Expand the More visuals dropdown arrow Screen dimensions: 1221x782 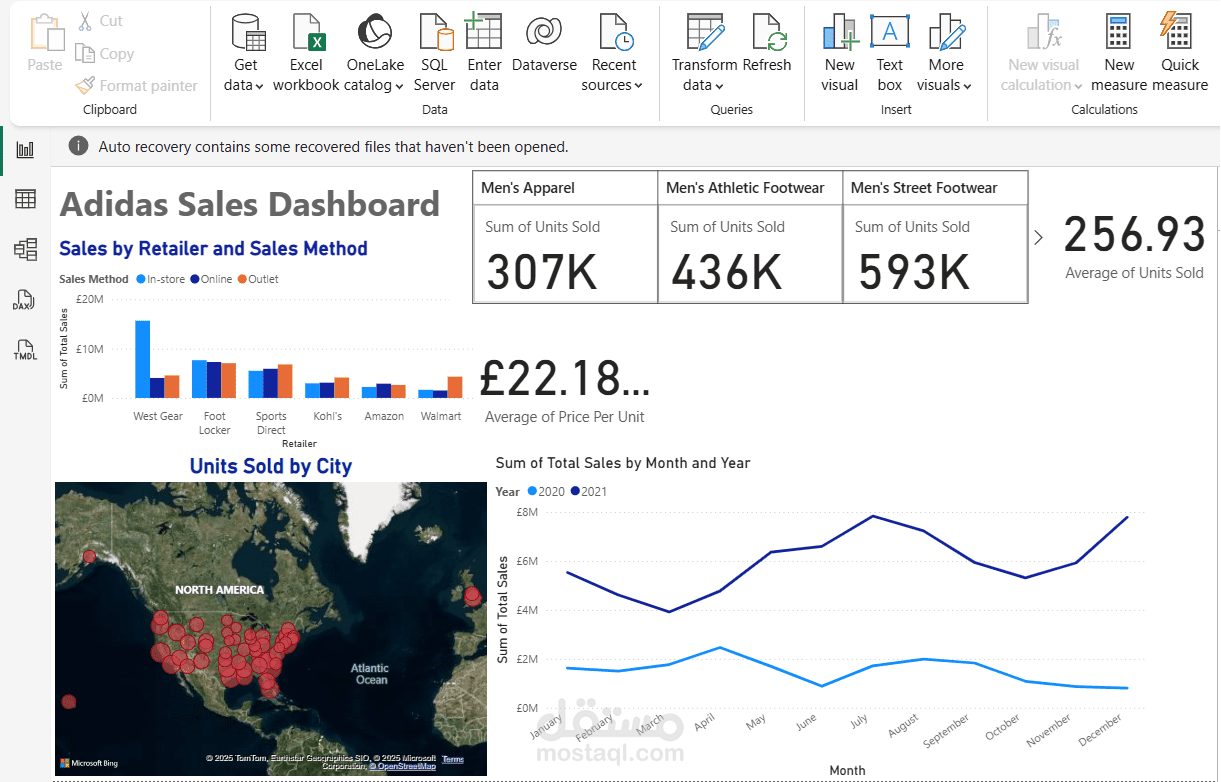967,86
